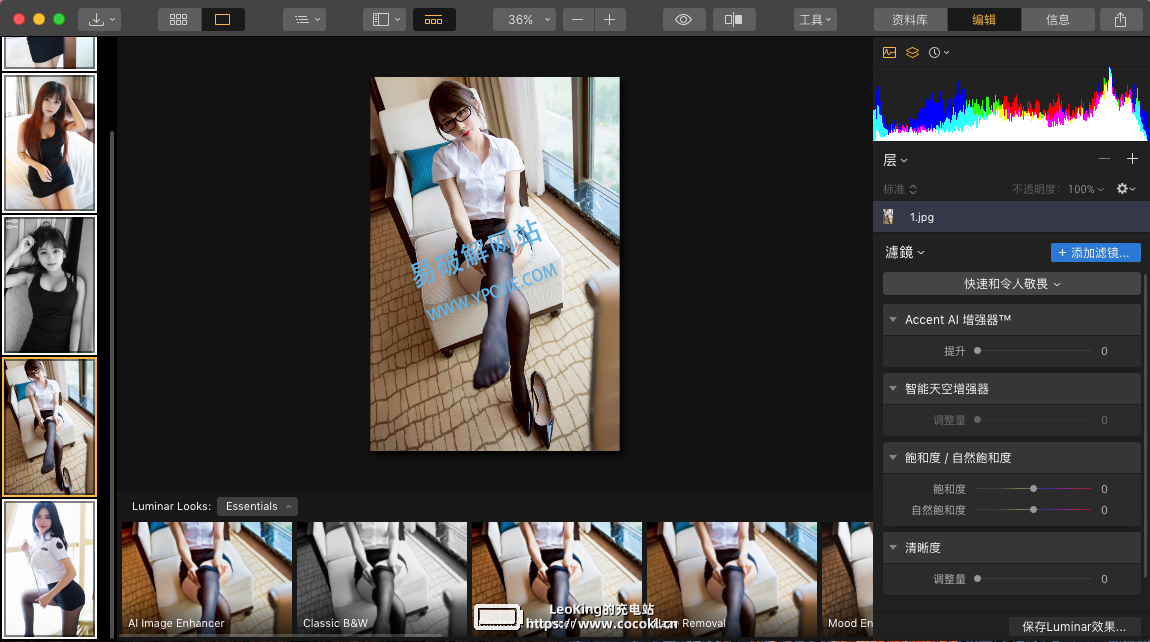Toggle before/after compare view

point(733,20)
